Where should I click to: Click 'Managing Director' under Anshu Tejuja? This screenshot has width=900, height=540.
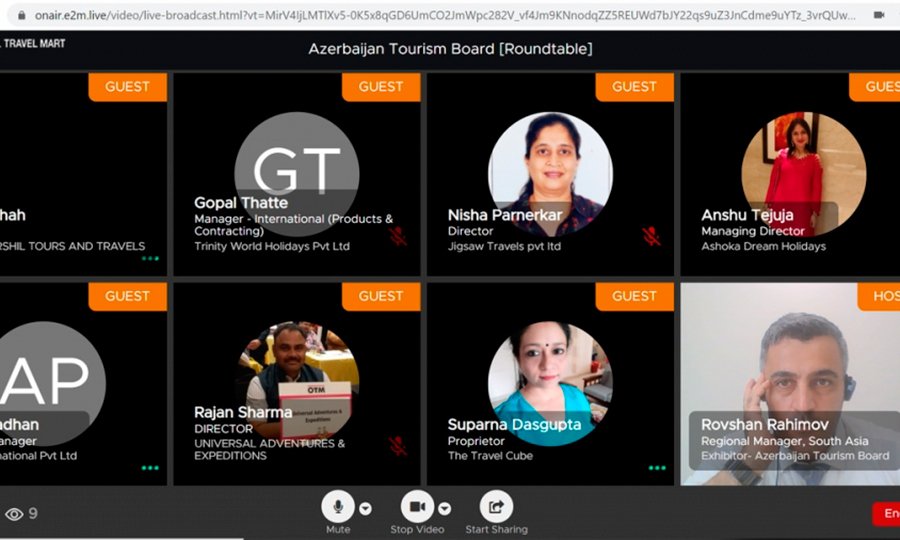753,231
